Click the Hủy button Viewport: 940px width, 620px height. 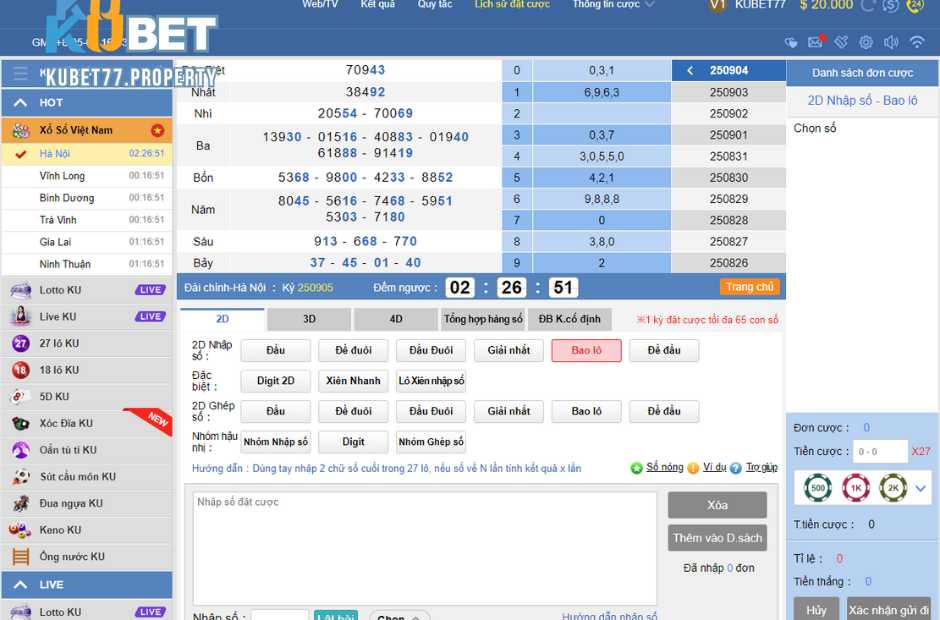point(816,609)
